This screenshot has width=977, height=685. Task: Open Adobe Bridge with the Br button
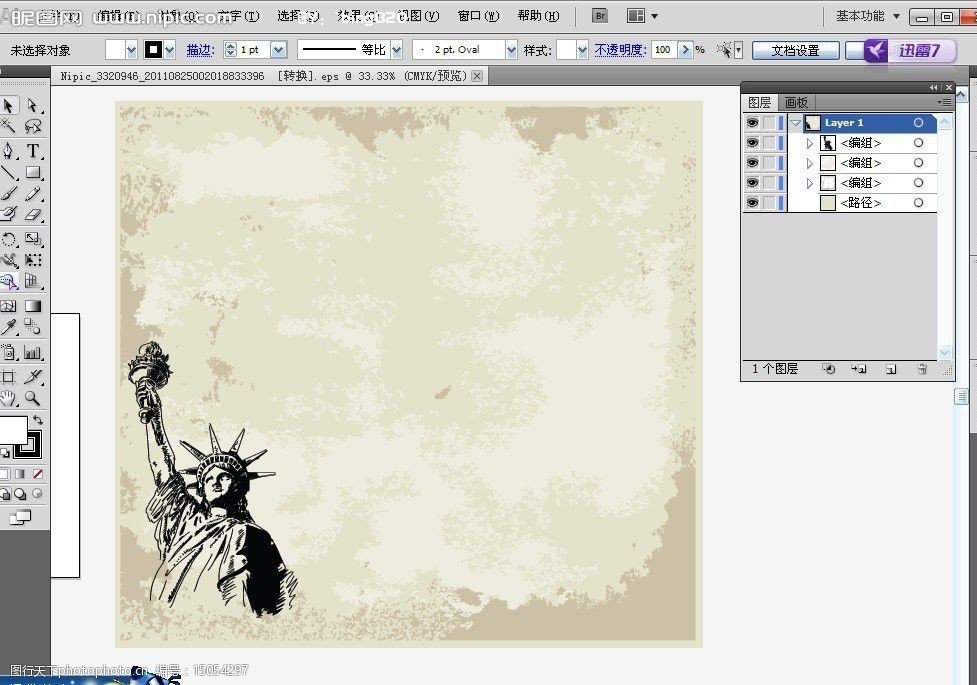(600, 16)
